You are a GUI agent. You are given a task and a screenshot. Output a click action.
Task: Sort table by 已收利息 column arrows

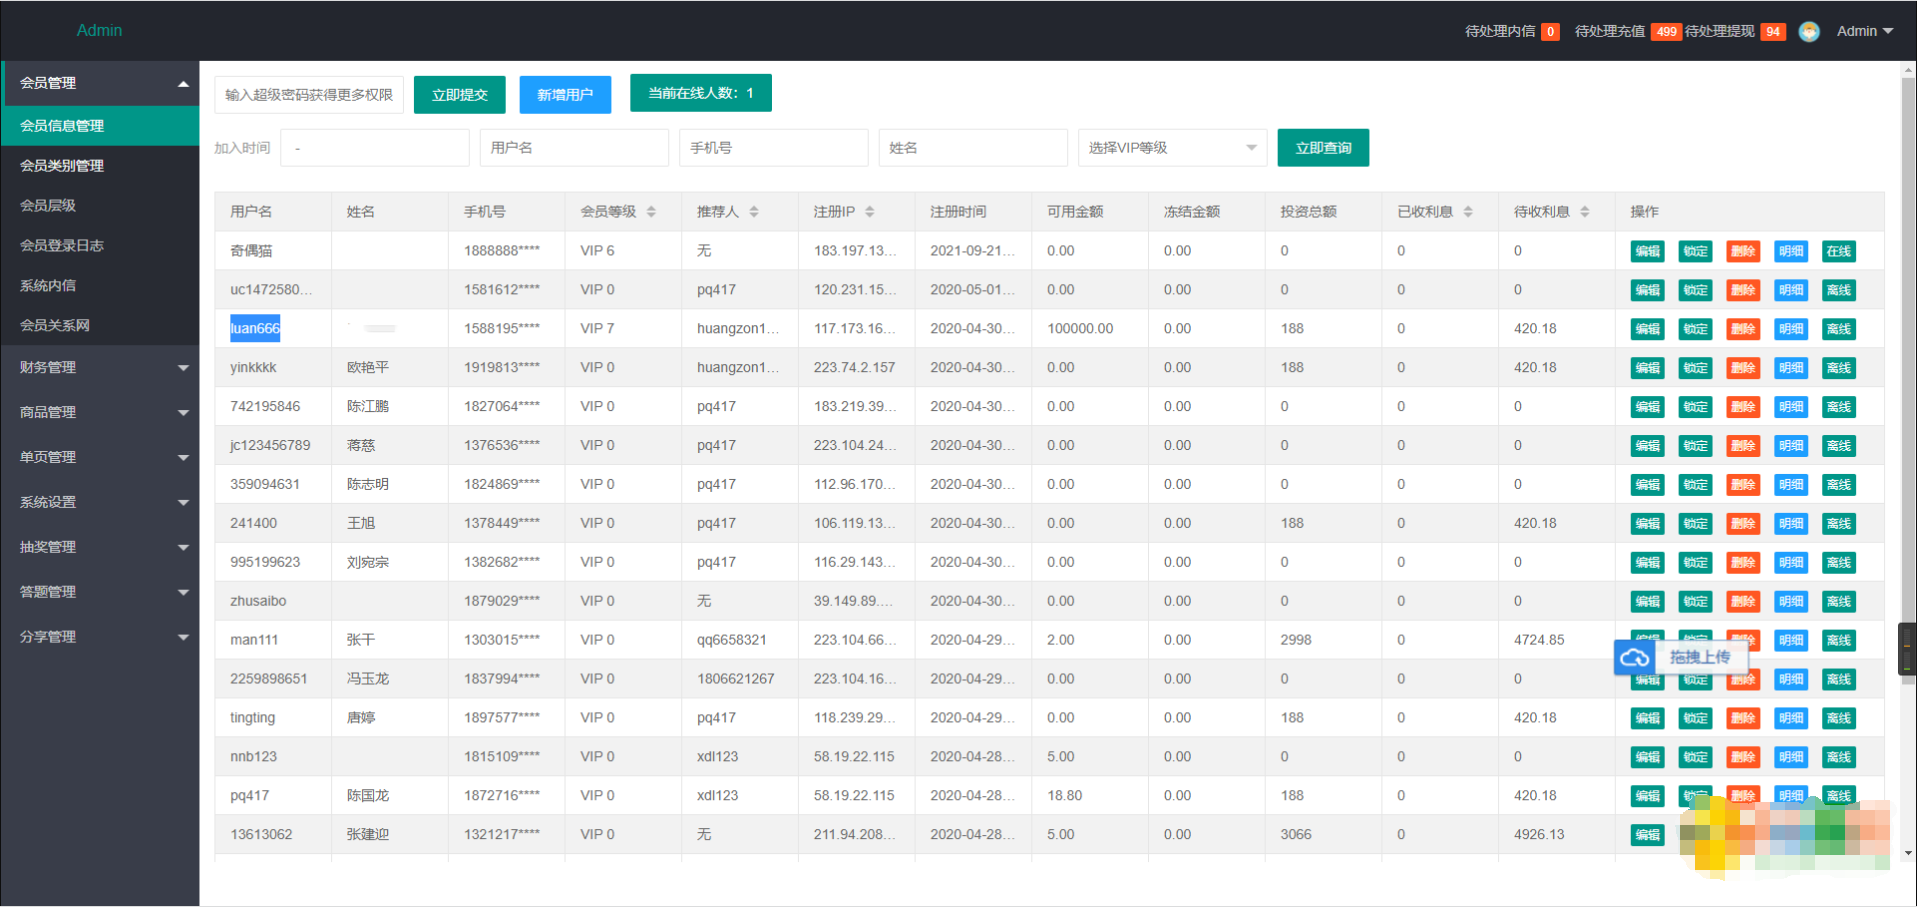1468,212
